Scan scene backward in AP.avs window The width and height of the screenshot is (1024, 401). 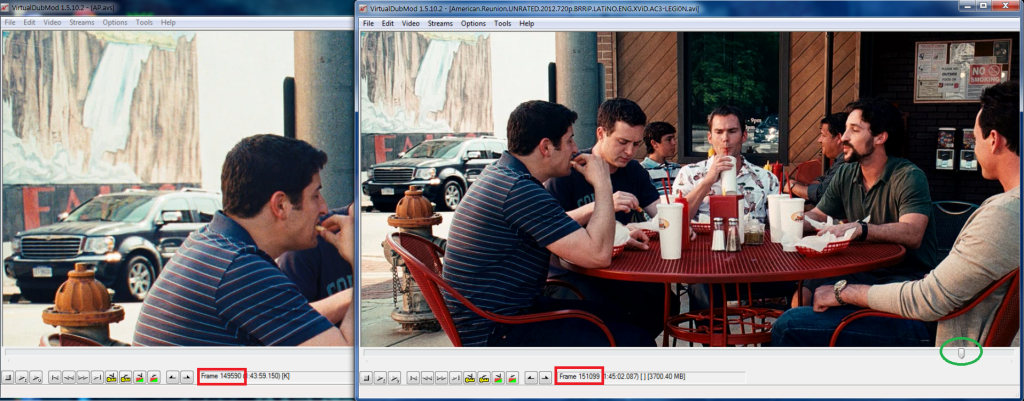139,377
